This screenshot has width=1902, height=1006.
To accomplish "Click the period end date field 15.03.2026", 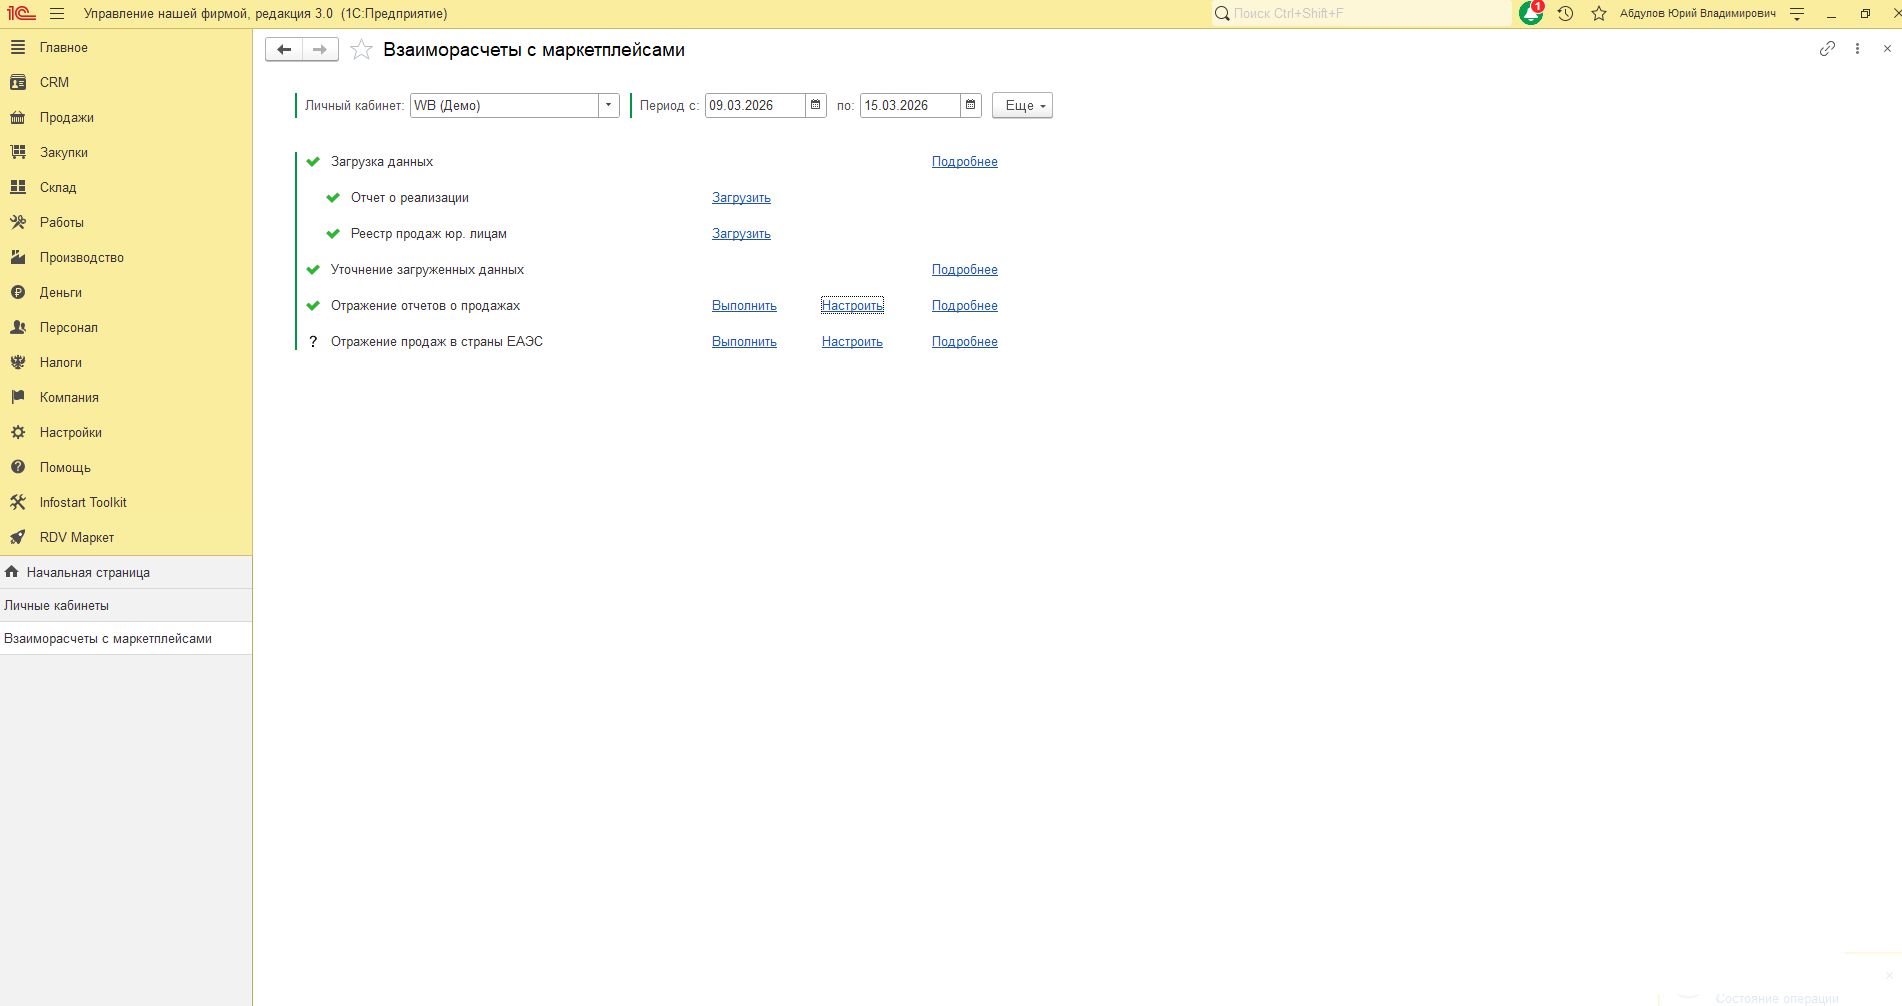I will pos(911,105).
